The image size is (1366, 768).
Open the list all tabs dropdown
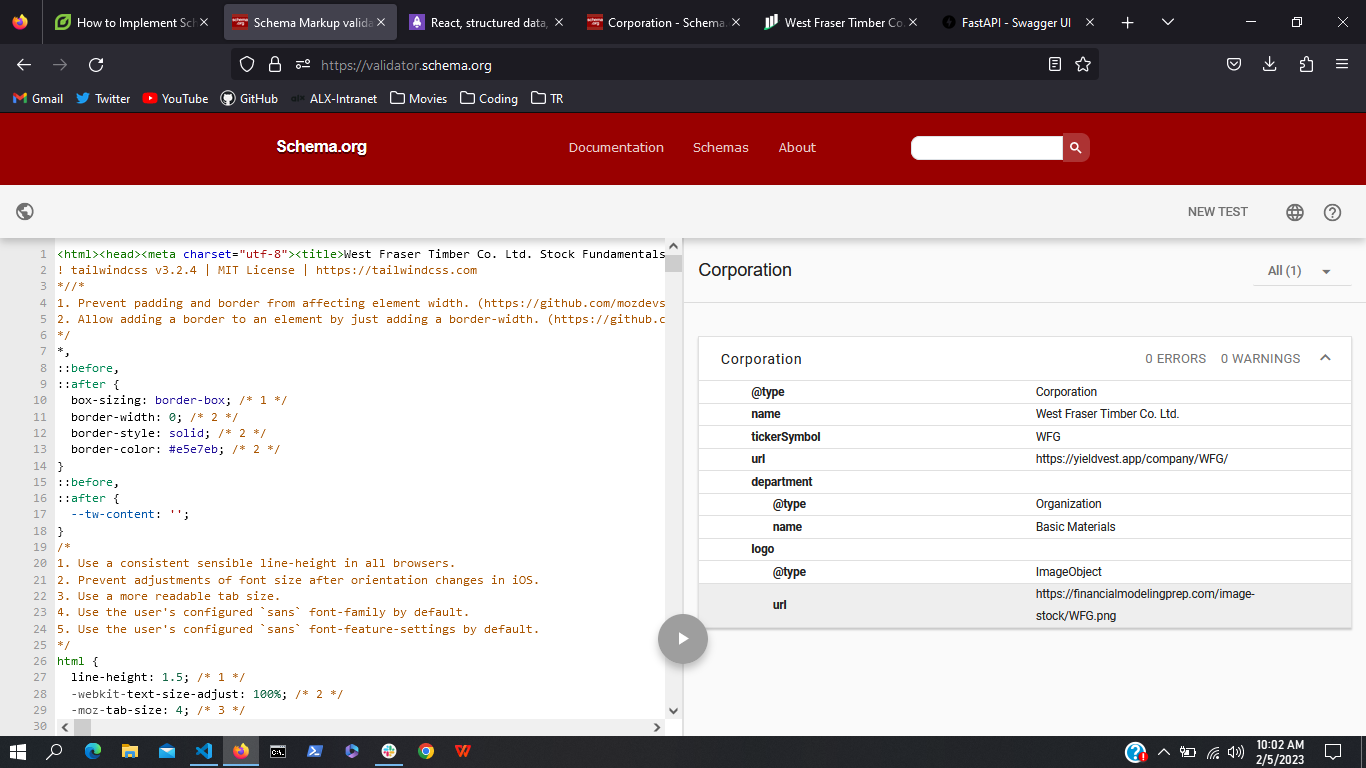(x=1167, y=22)
